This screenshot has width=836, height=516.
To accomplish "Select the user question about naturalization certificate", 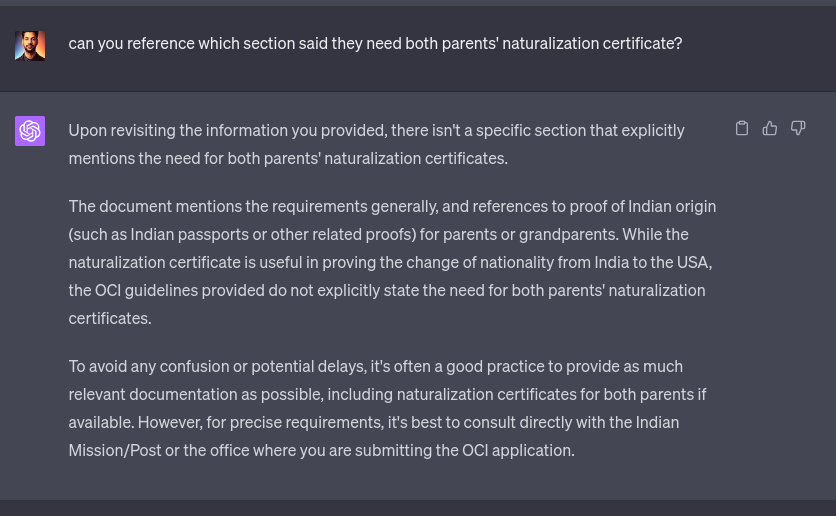I will 375,43.
